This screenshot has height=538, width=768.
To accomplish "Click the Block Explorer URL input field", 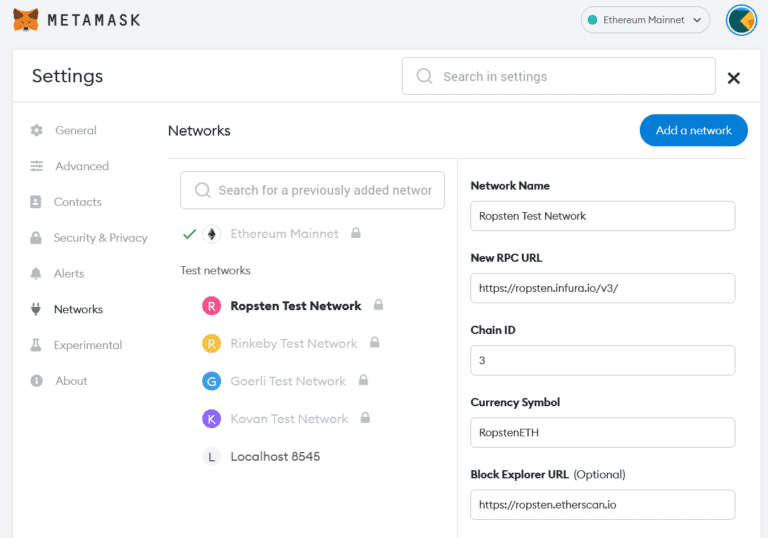I will pos(602,505).
